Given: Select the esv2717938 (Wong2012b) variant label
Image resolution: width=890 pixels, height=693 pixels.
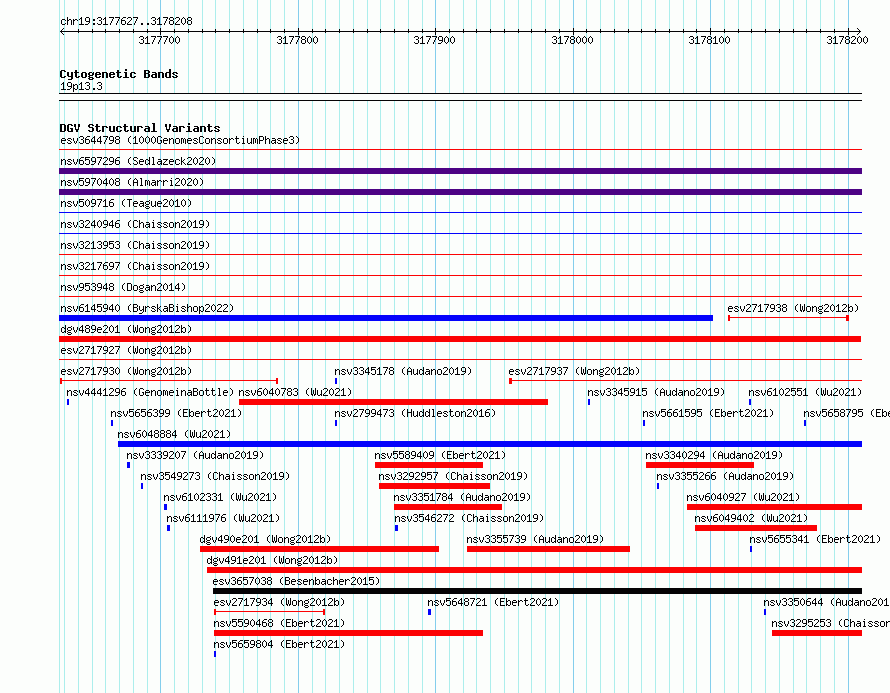Looking at the screenshot, I should (792, 308).
